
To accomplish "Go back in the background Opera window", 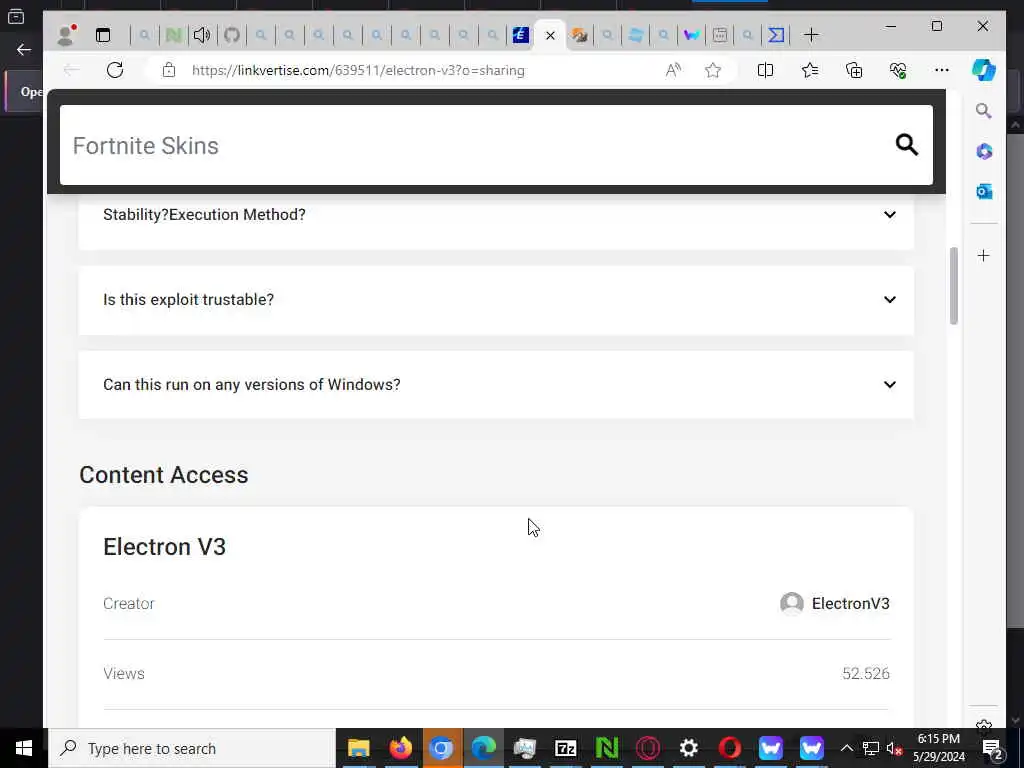I will pyautogui.click(x=24, y=50).
